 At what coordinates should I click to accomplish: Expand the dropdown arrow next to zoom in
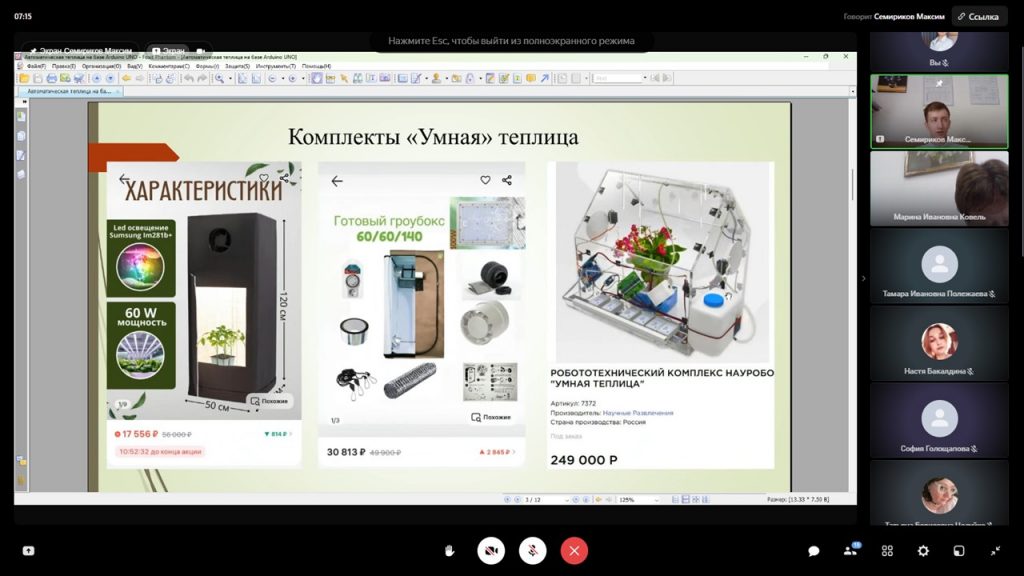(302, 78)
